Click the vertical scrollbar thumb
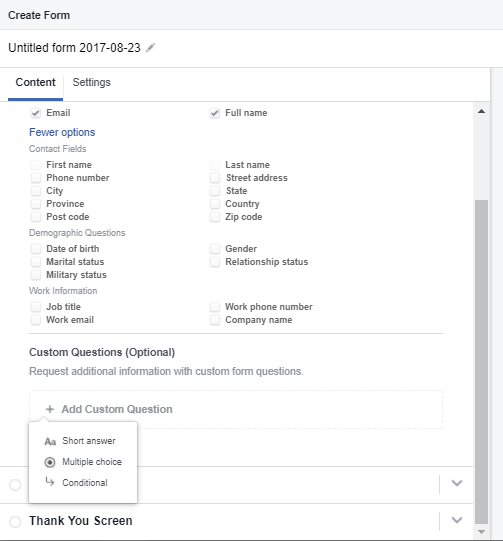Viewport: 503px width, 541px height. tap(481, 362)
